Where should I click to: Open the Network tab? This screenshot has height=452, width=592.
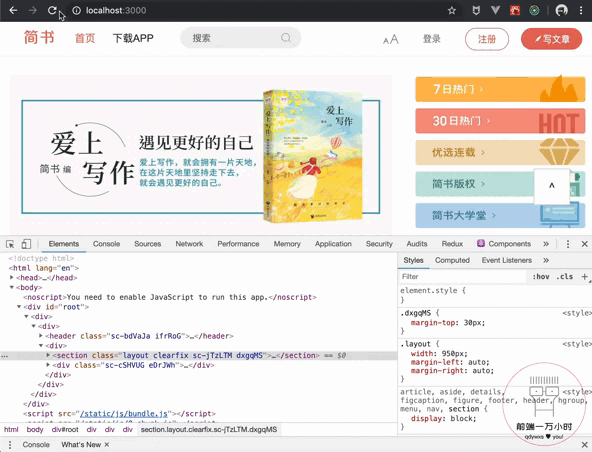pyautogui.click(x=189, y=244)
